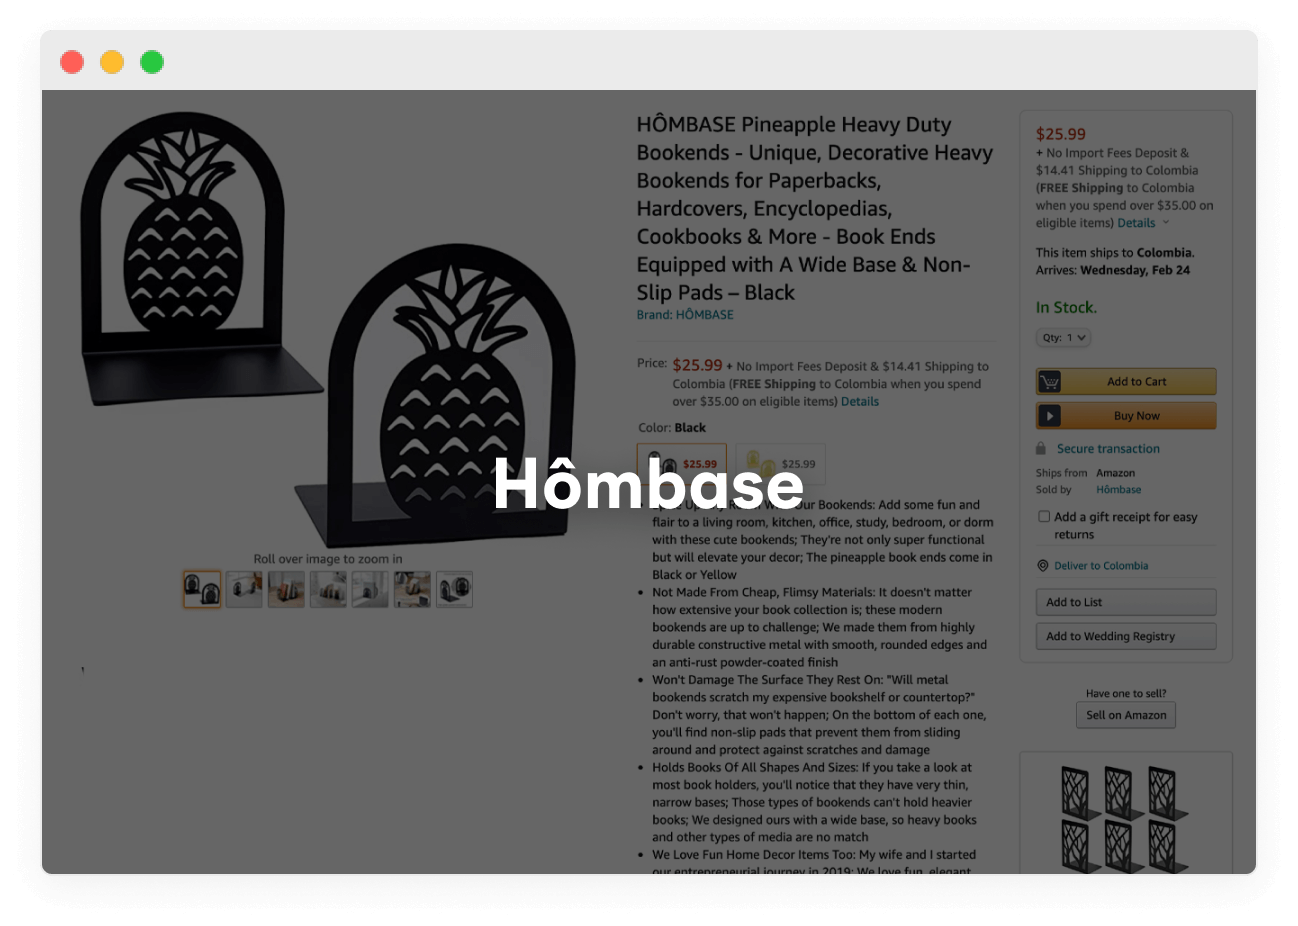This screenshot has width=1298, height=926.
Task: Select the third product thumbnail below the image
Action: 286,590
